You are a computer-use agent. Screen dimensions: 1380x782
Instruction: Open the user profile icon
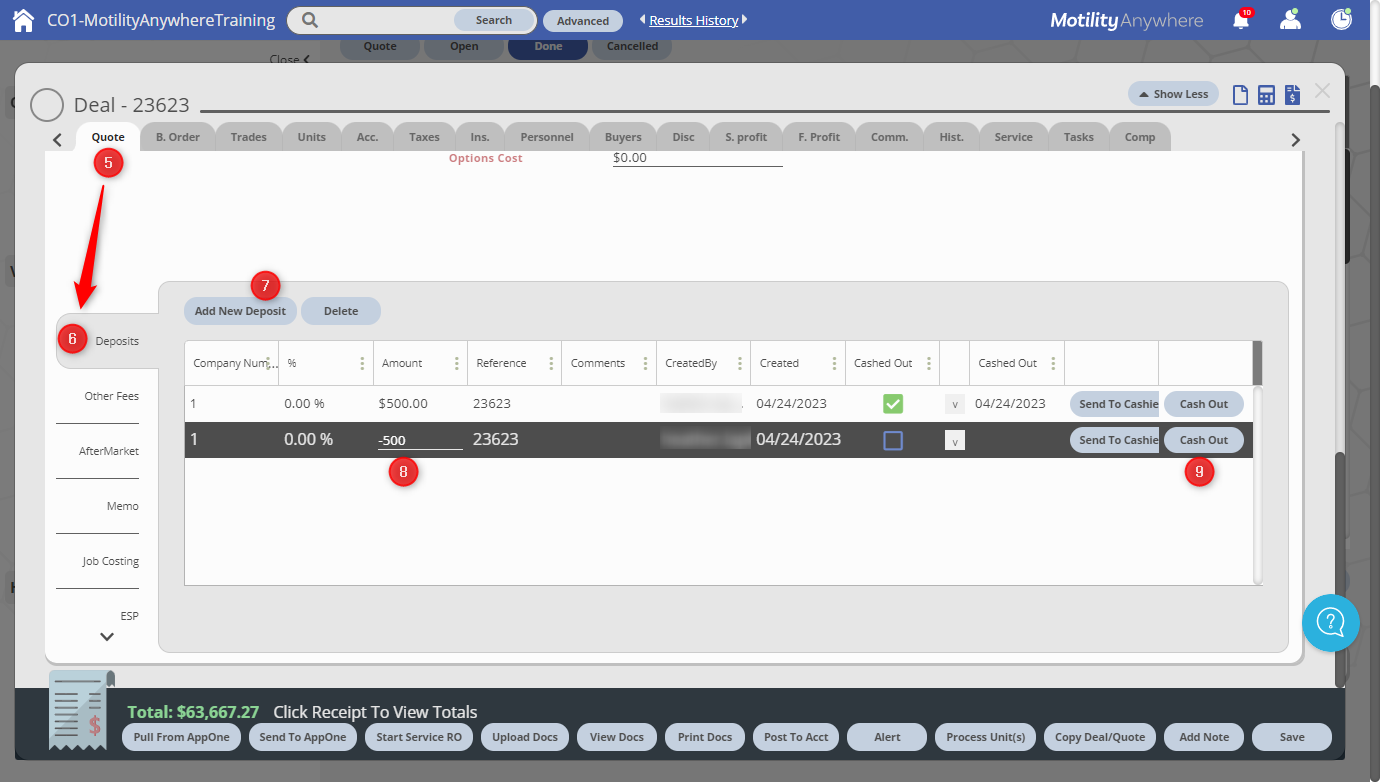pos(1290,20)
